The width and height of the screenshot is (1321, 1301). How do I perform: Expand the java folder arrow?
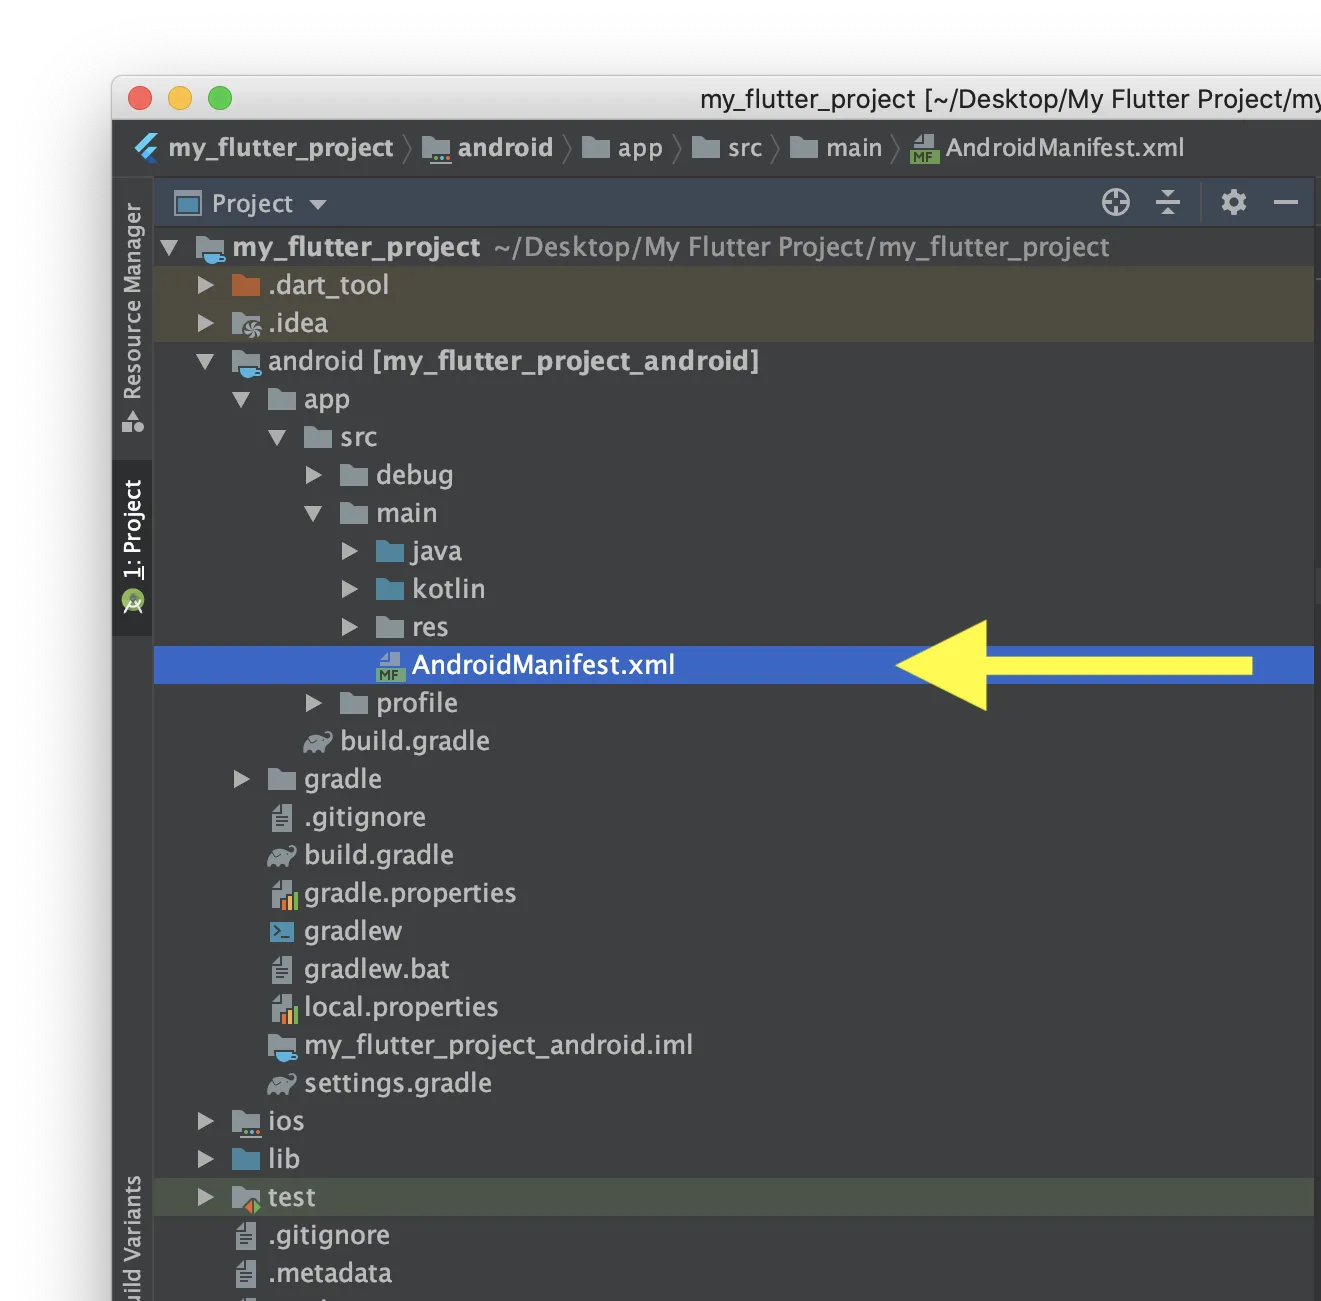(350, 551)
